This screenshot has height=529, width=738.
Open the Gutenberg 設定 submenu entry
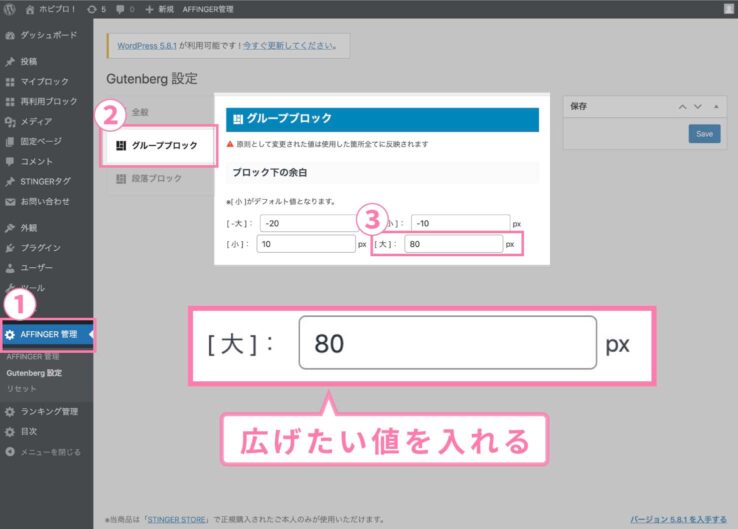(34, 373)
